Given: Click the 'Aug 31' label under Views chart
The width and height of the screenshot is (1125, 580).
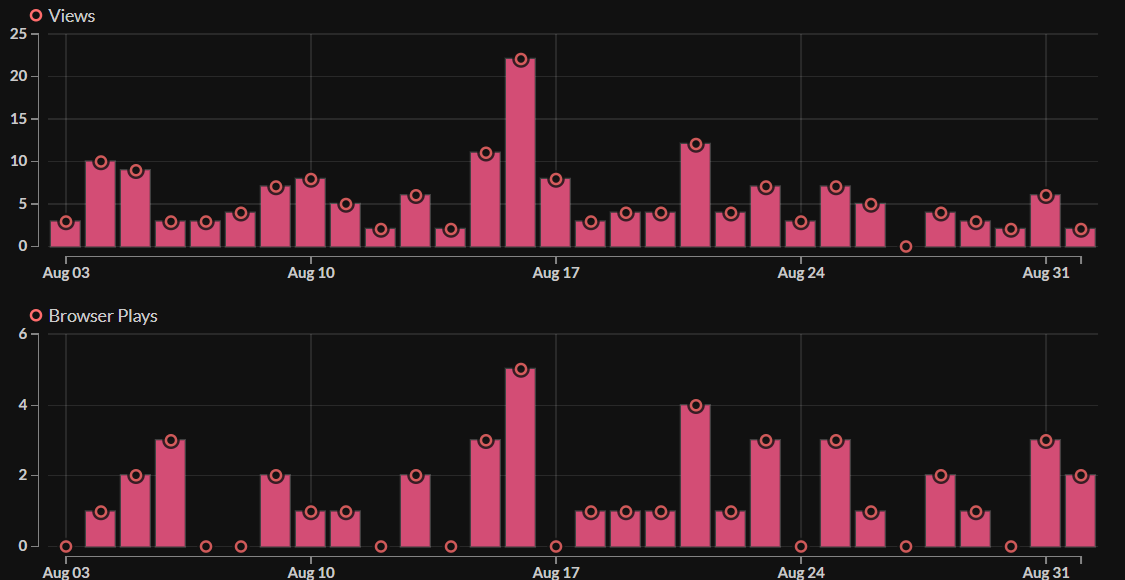Looking at the screenshot, I should [1046, 273].
